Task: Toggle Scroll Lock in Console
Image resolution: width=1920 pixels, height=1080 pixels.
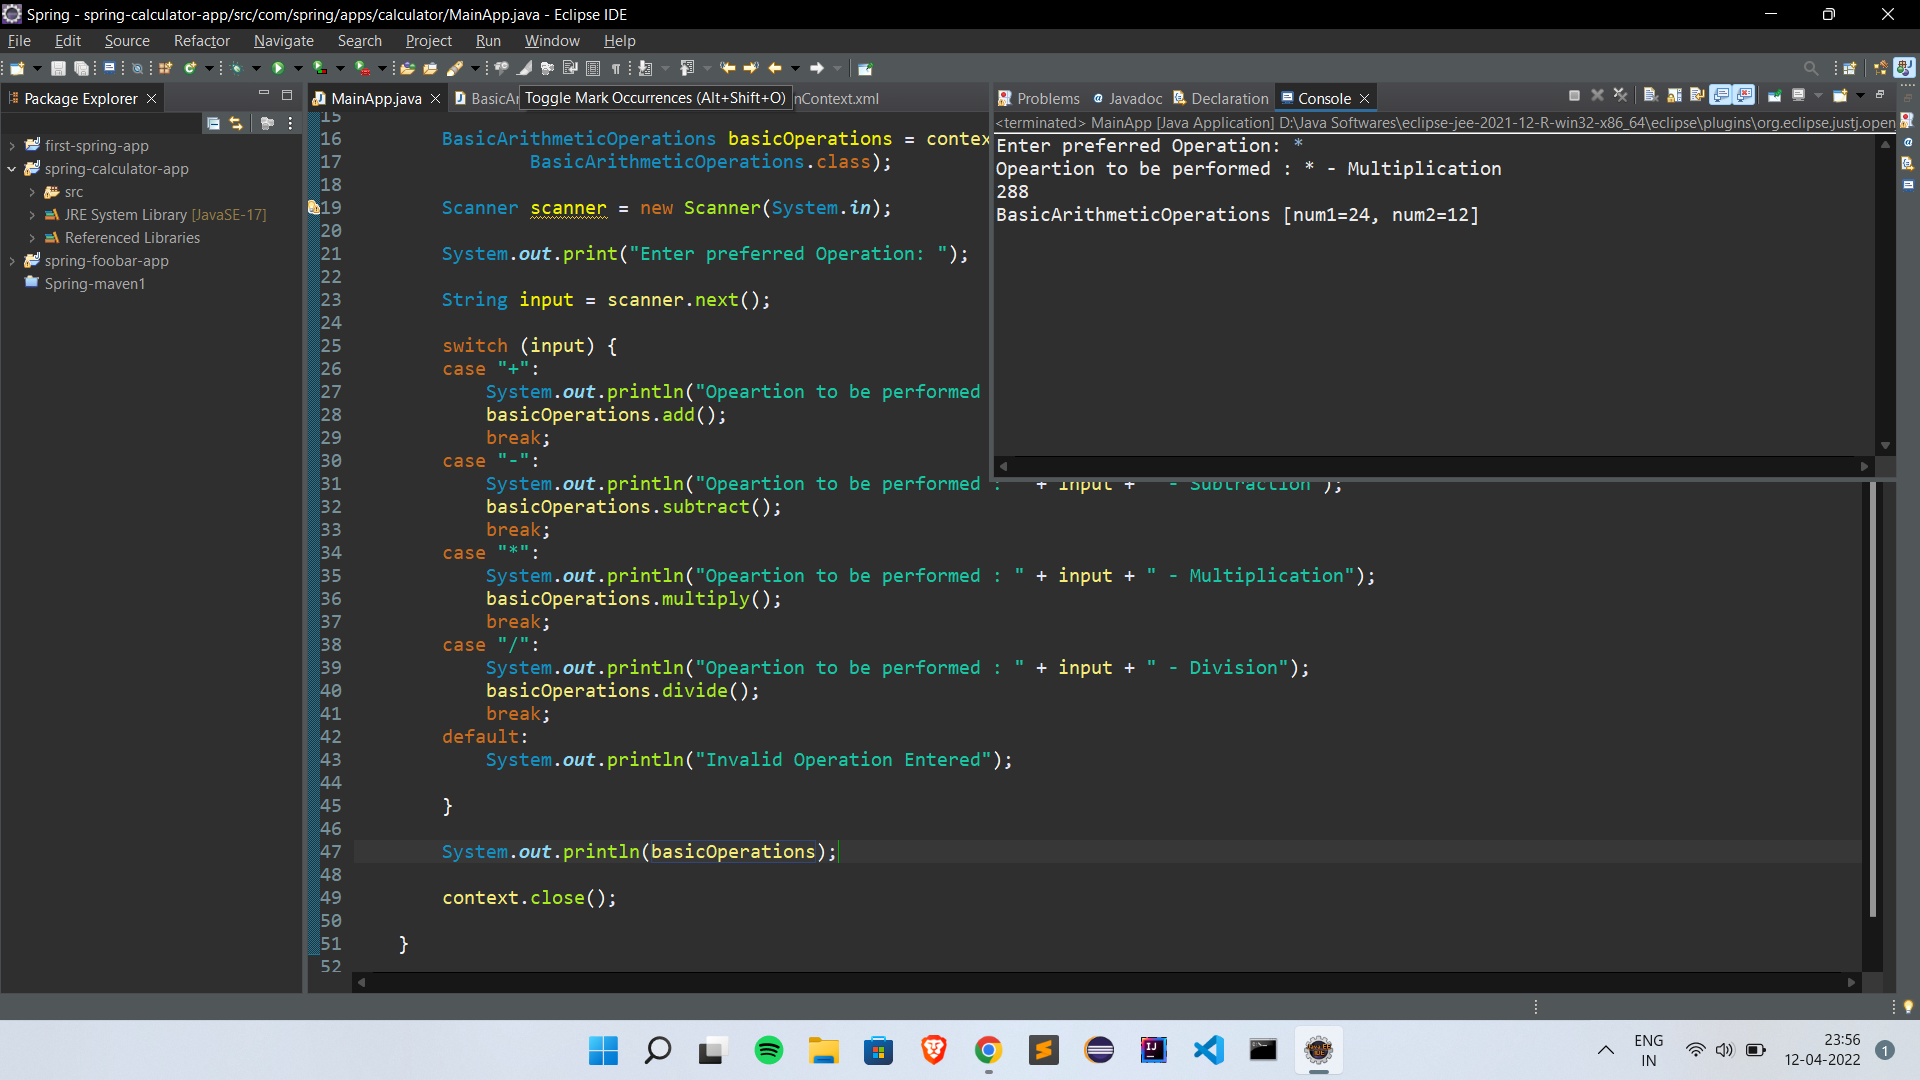Action: [x=1674, y=96]
